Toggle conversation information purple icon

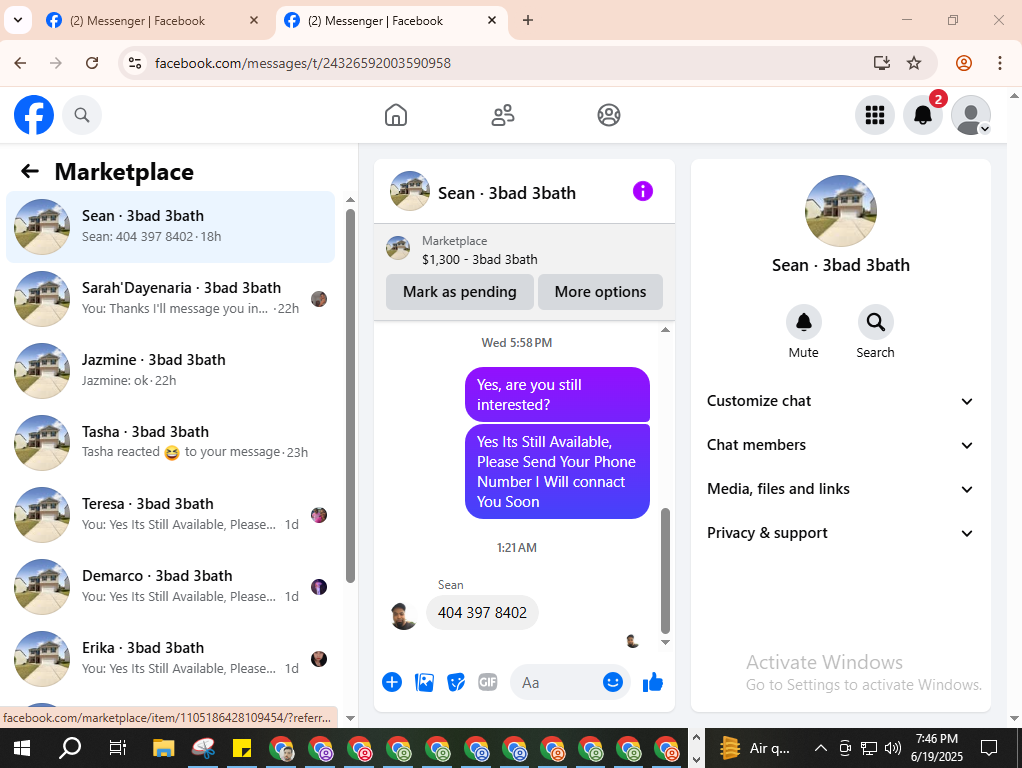point(643,191)
